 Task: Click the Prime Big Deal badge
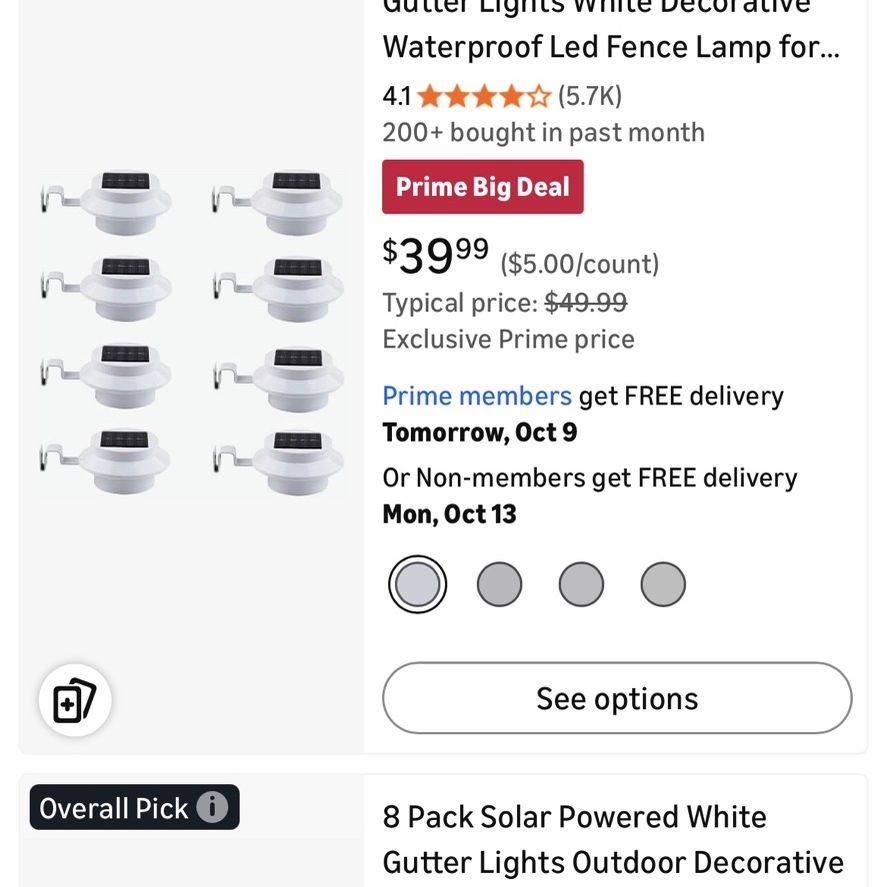(483, 187)
